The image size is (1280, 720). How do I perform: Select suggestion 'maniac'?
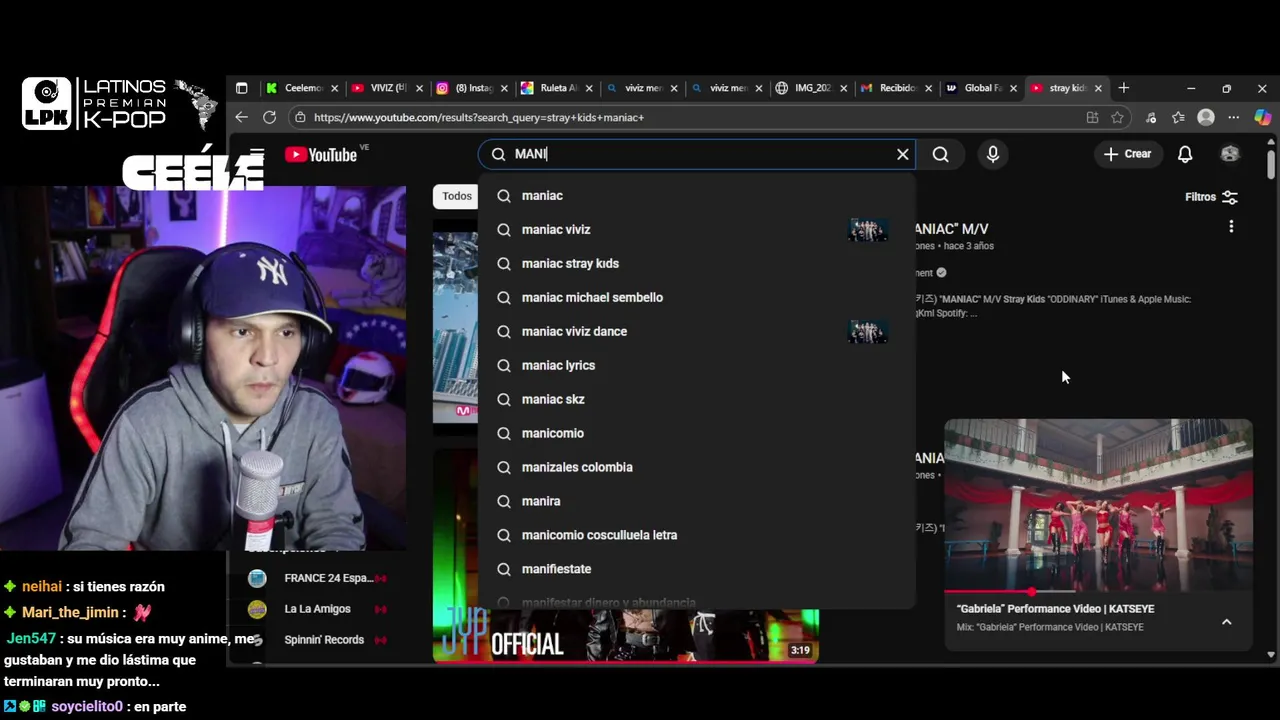click(696, 196)
